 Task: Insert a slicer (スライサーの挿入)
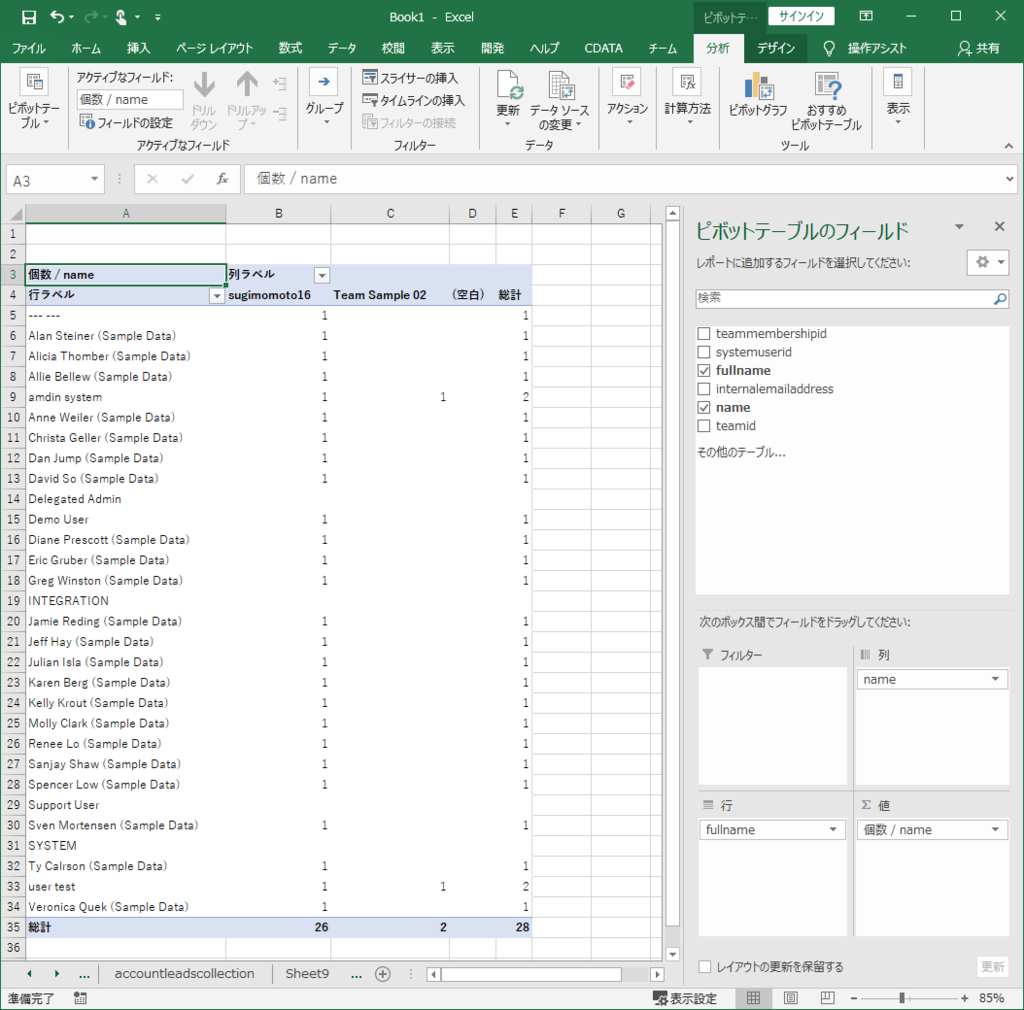pos(410,78)
